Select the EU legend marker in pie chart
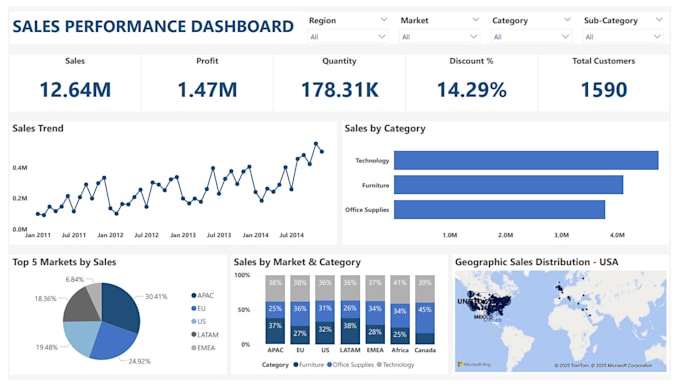Screen dimensions: 680x386 pyautogui.click(x=194, y=308)
